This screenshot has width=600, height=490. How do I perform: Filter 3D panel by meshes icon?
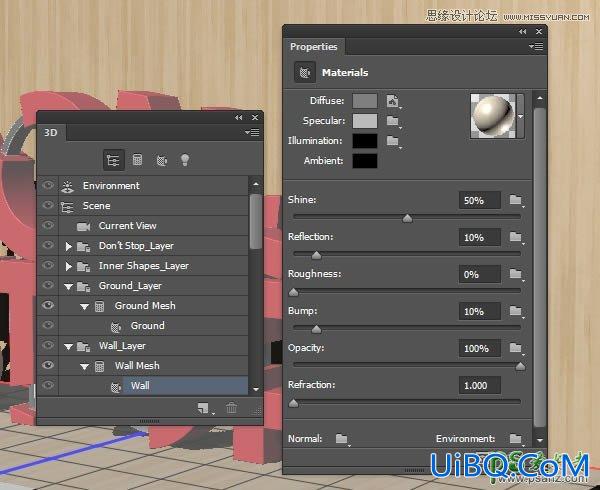(137, 160)
